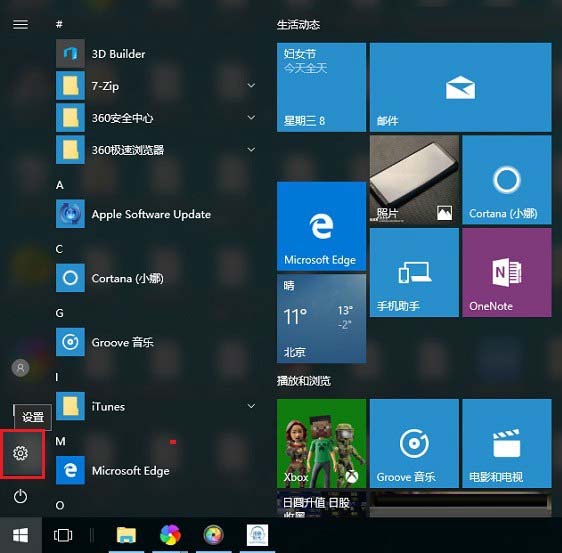562x553 pixels.
Task: Open File Explorer from the taskbar
Action: (x=126, y=535)
